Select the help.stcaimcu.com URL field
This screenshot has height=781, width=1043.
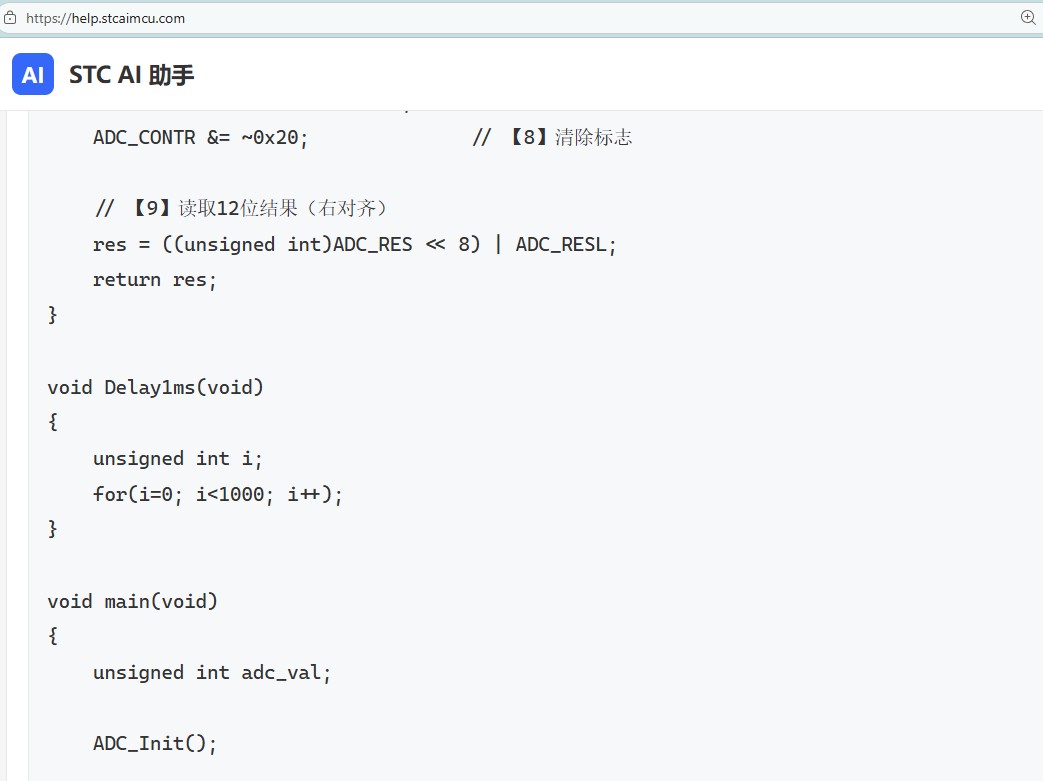click(x=105, y=18)
